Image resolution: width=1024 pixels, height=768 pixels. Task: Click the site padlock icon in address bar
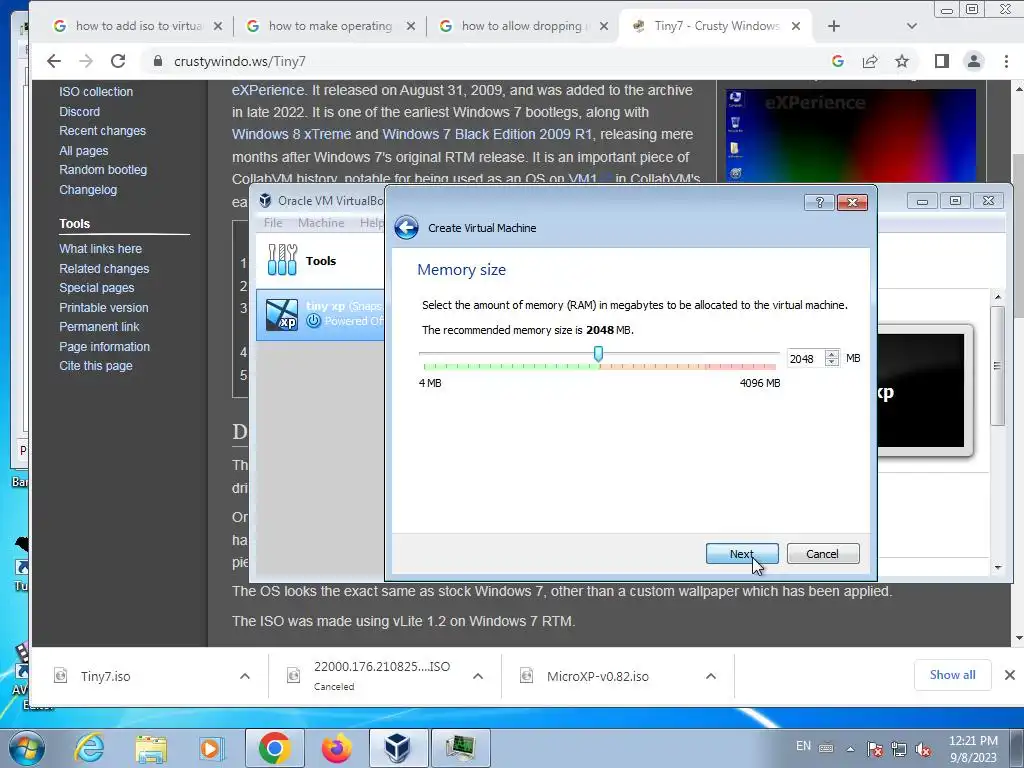tap(157, 61)
